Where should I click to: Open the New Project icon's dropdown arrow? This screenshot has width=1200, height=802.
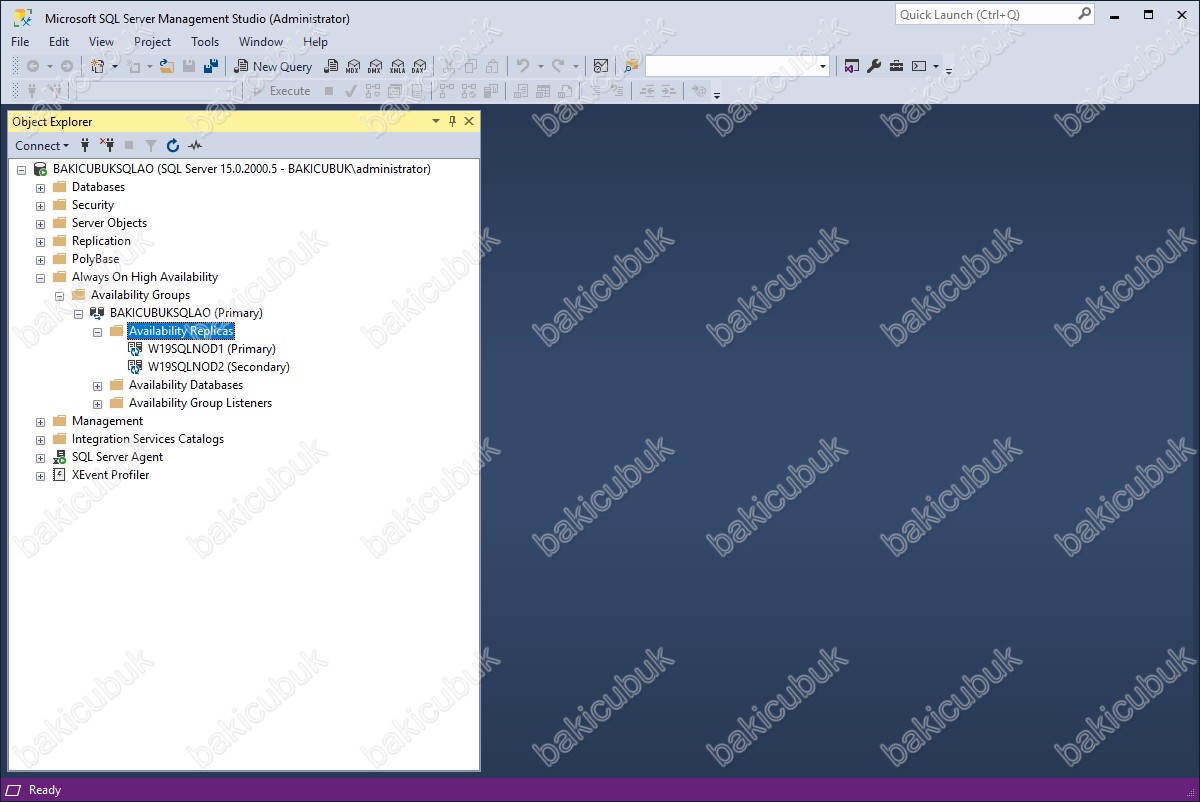pos(115,66)
